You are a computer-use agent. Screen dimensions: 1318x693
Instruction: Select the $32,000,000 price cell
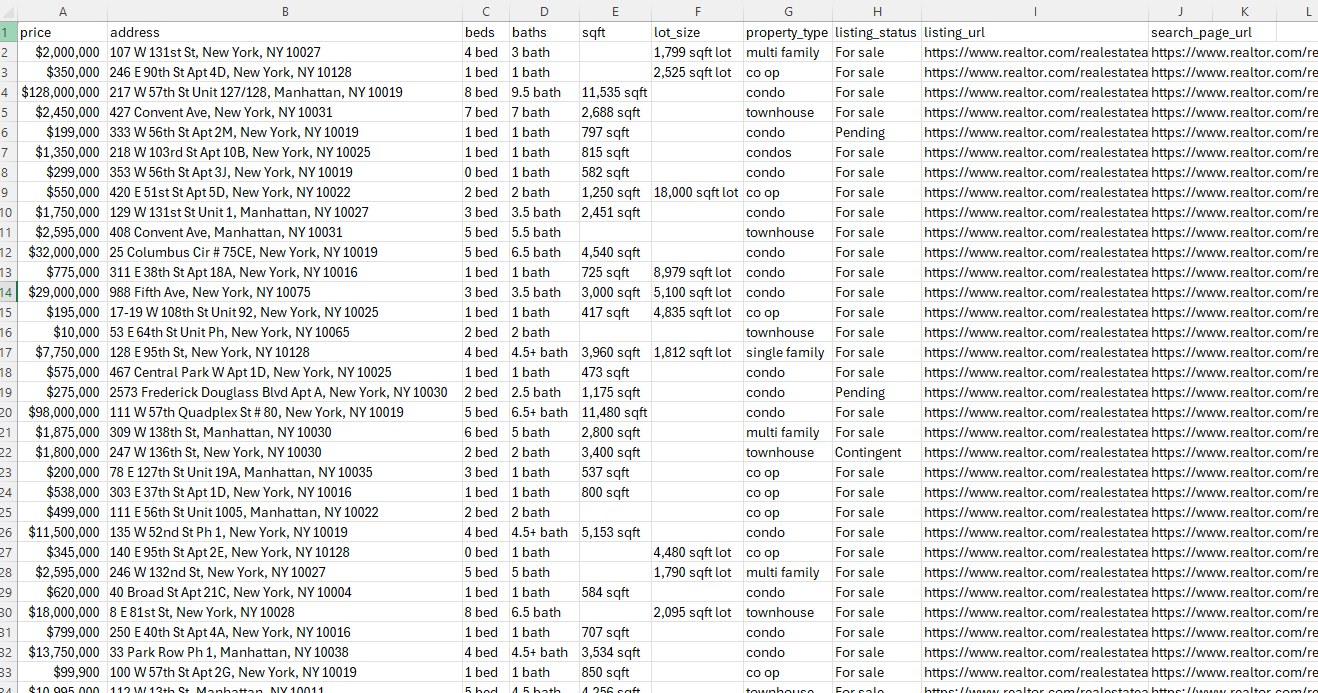pos(62,252)
